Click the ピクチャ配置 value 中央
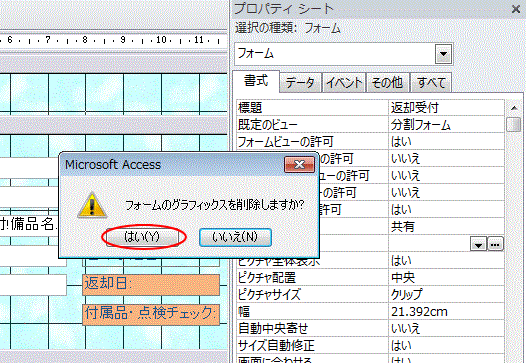The height and width of the screenshot is (363, 526). point(446,278)
